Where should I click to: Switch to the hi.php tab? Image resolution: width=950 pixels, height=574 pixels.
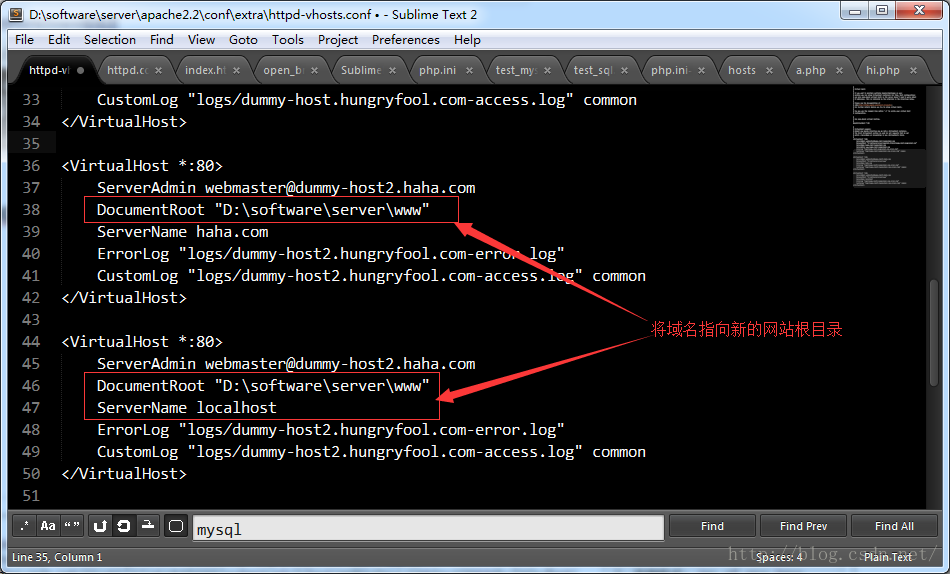click(x=883, y=70)
